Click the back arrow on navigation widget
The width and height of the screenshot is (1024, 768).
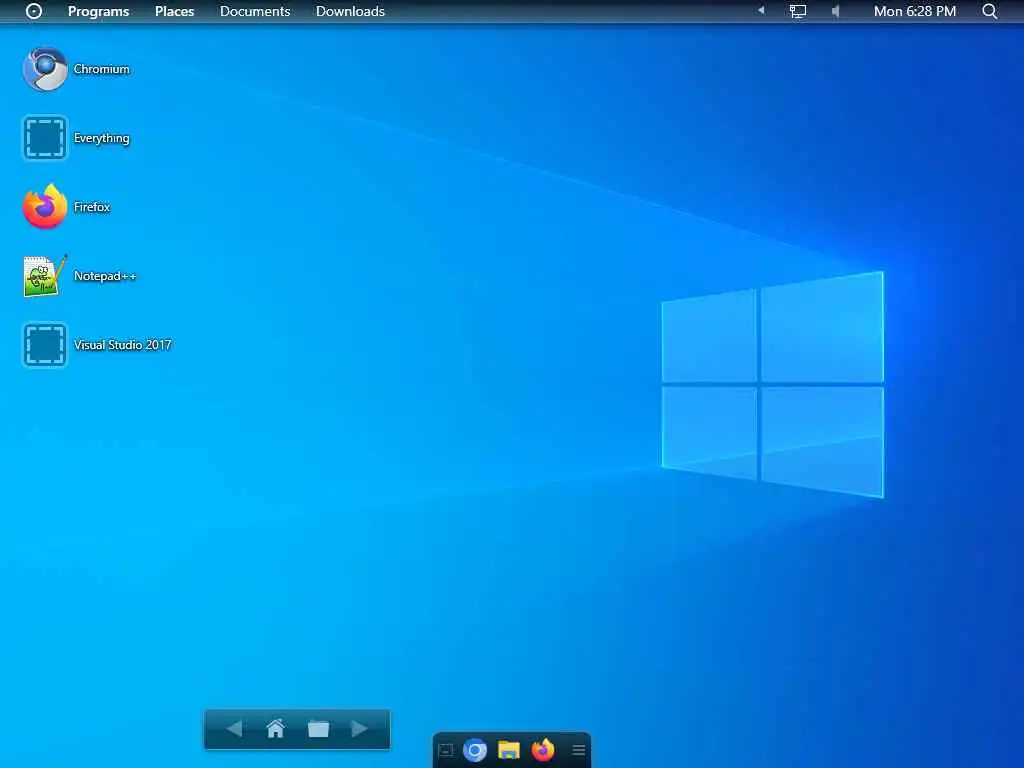pos(234,728)
